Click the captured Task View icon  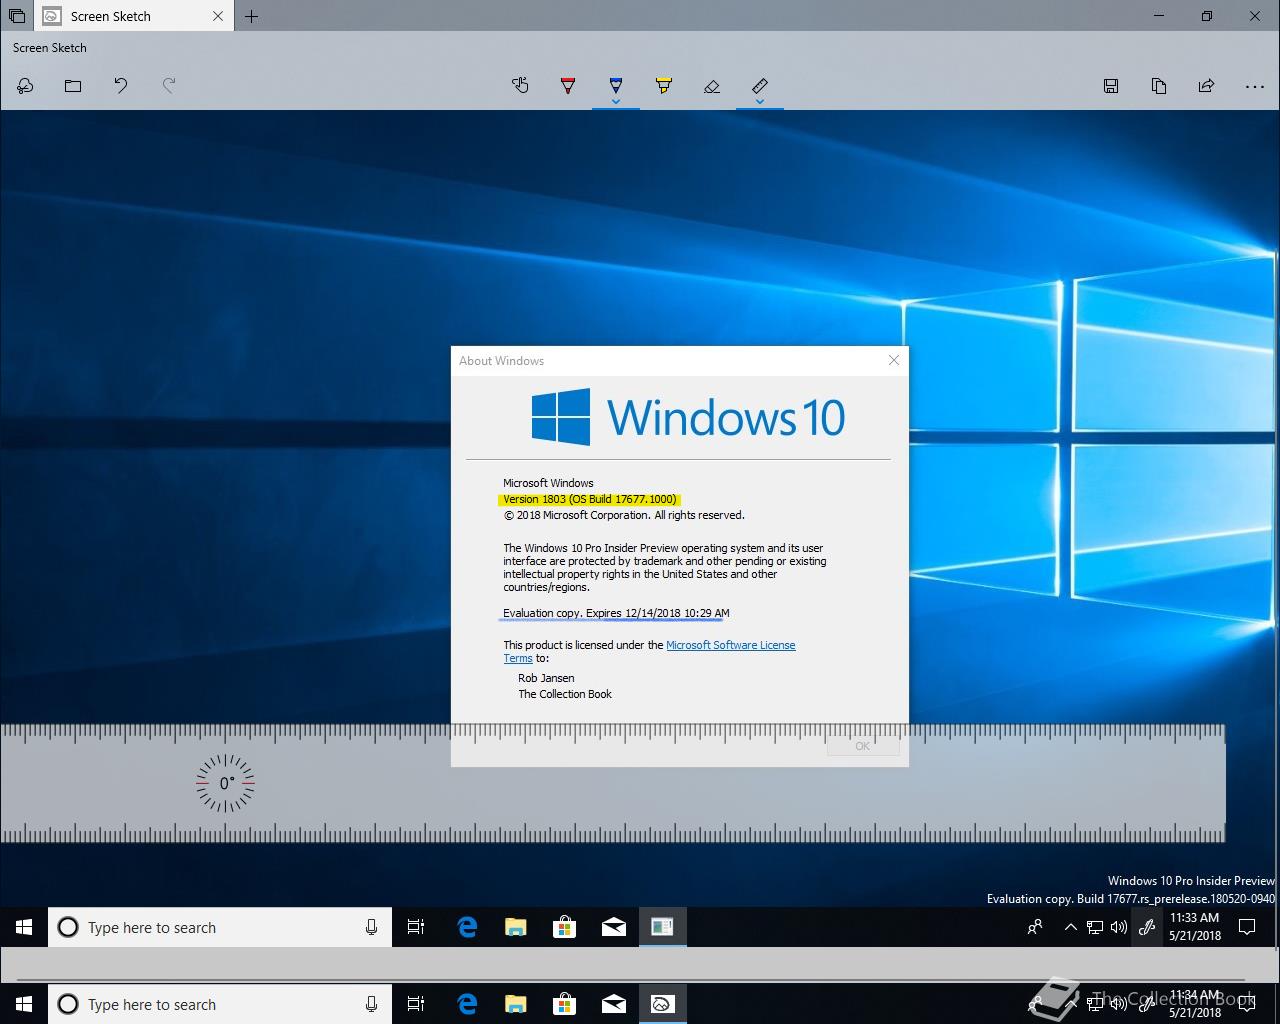tap(416, 927)
